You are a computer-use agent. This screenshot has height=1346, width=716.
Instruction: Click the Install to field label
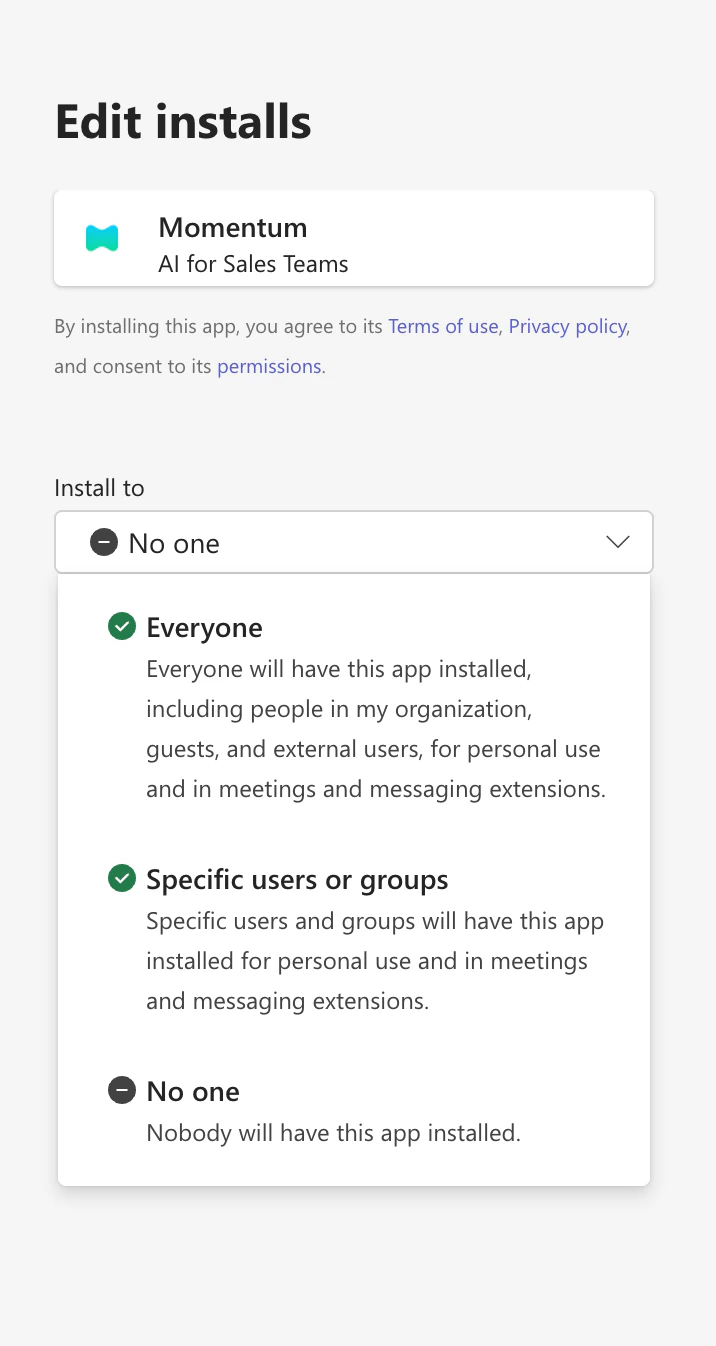99,488
